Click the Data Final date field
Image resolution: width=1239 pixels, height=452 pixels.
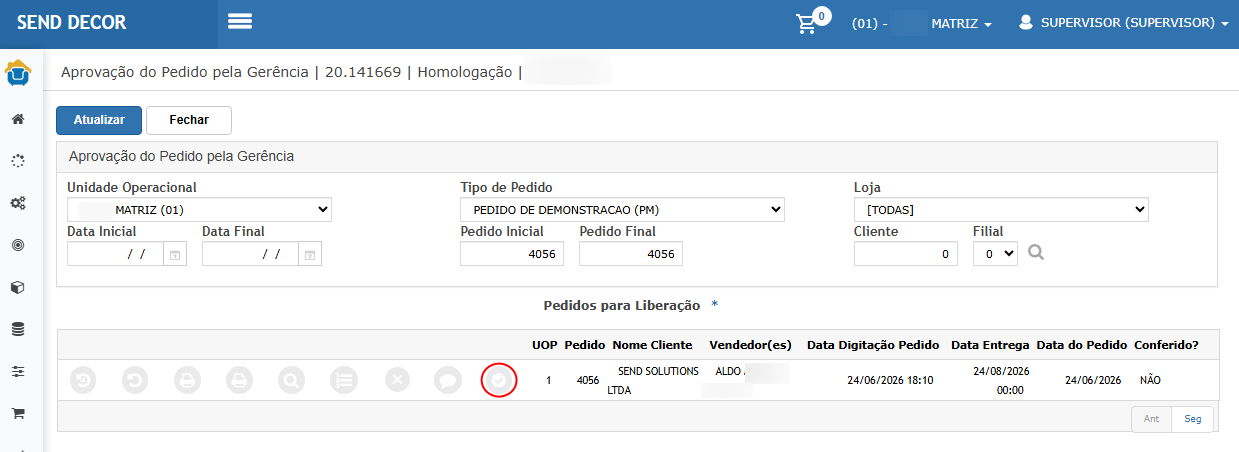tap(250, 255)
